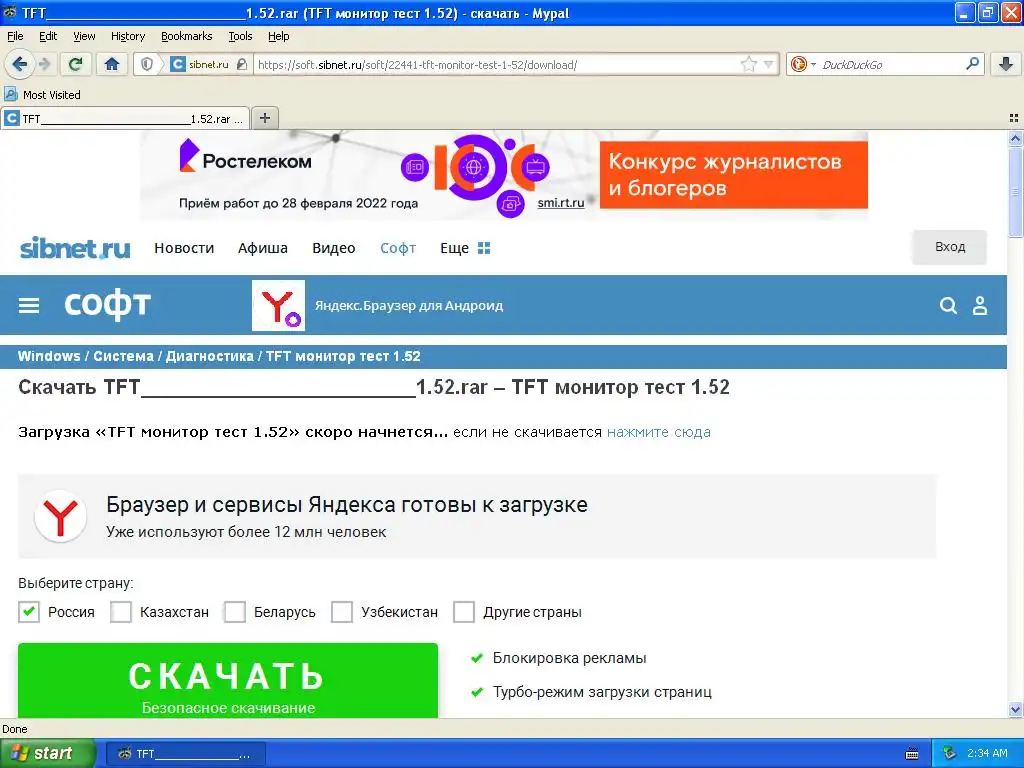Click the address bar URL field
This screenshot has width=1024, height=768.
[x=496, y=64]
